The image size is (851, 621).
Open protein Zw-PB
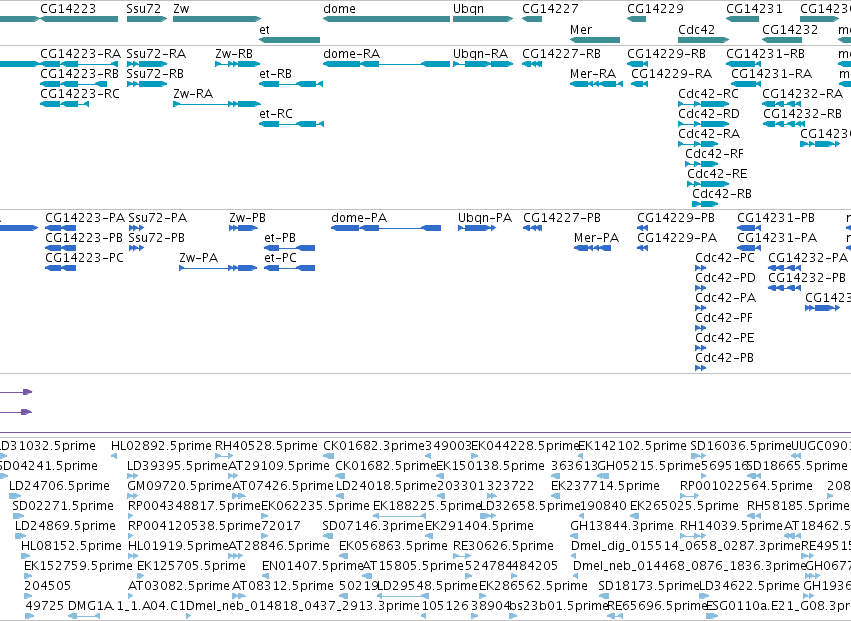coord(247,218)
